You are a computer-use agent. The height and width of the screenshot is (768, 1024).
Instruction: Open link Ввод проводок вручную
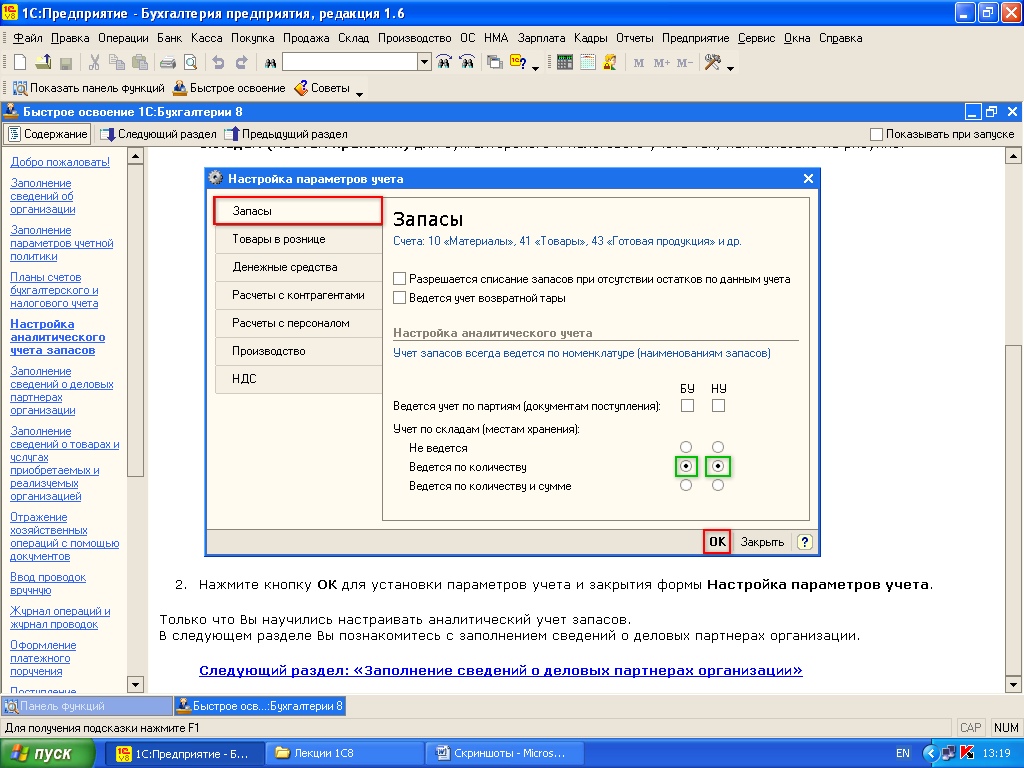click(48, 584)
